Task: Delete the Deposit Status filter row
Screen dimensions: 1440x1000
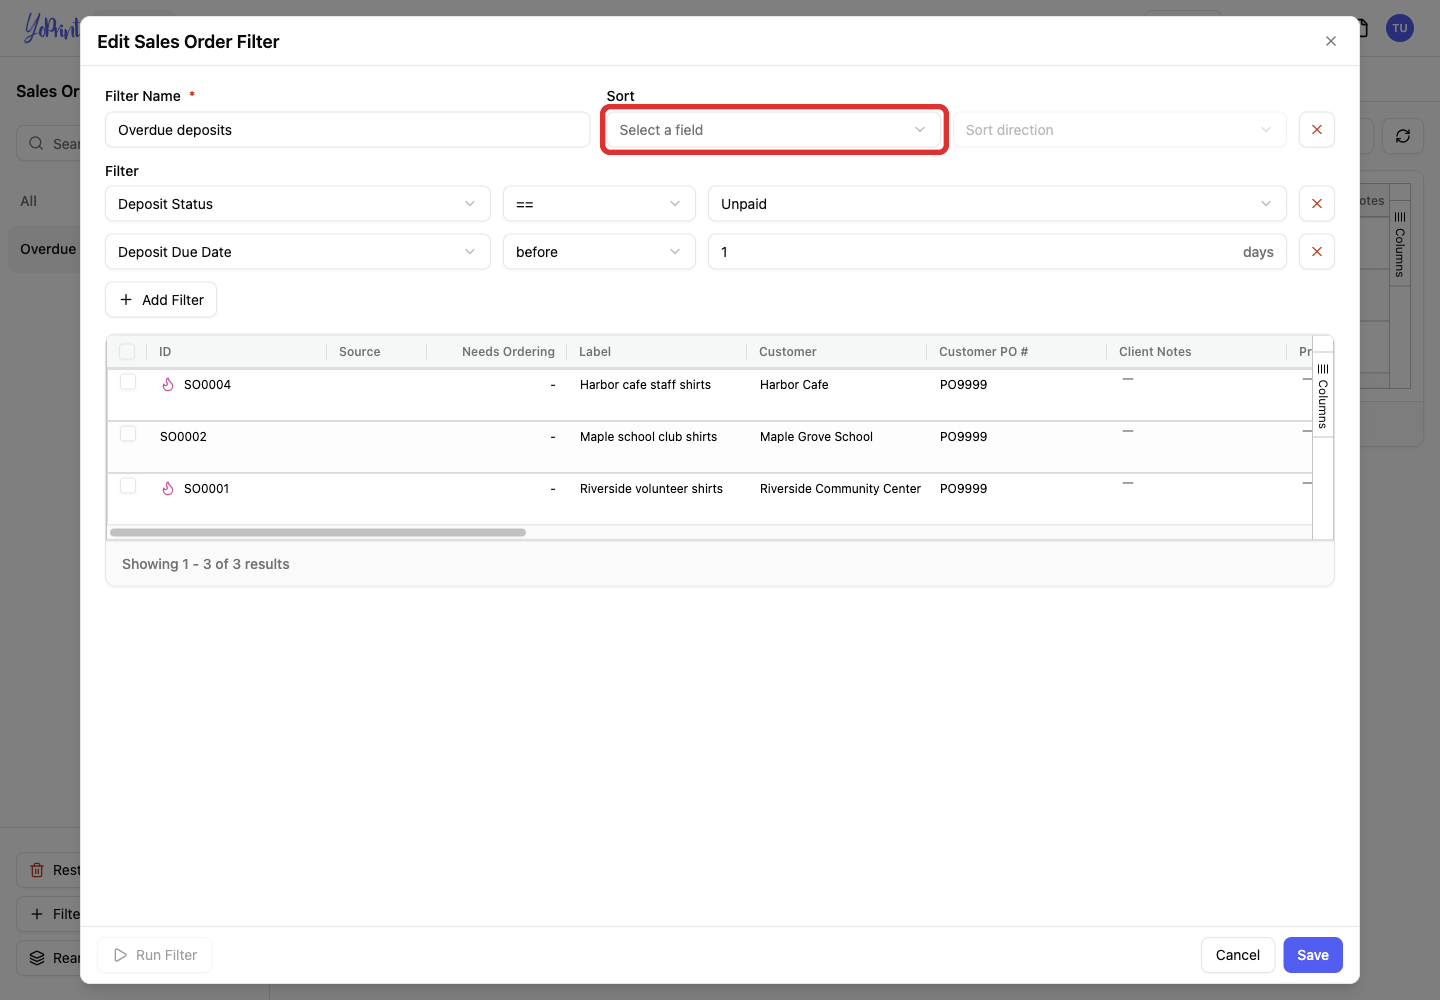Action: pos(1316,204)
